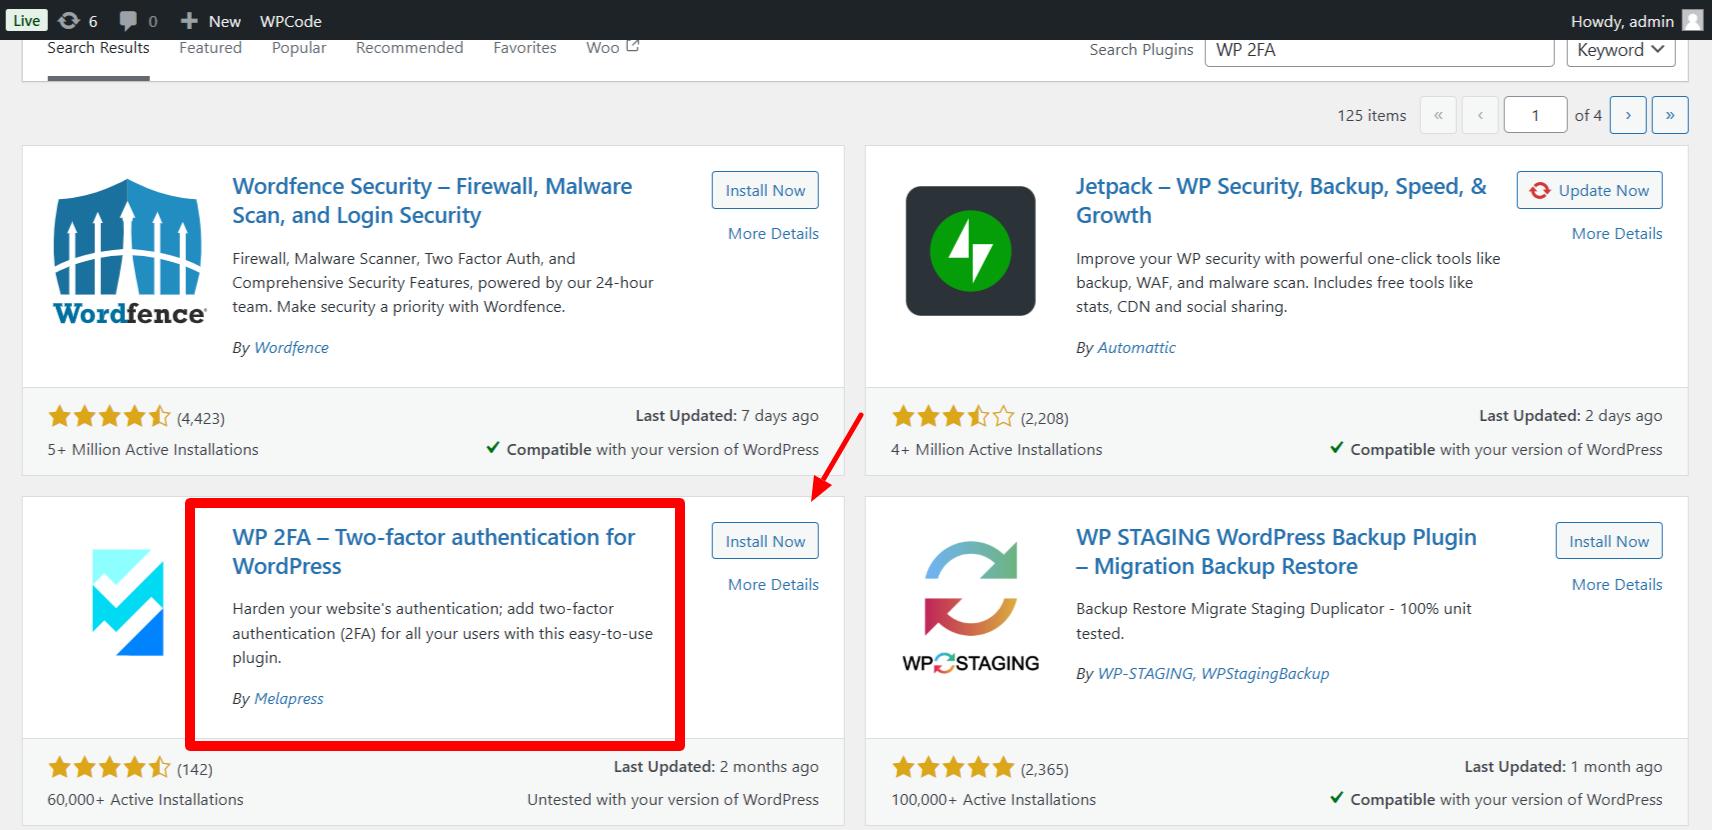Click Update Now for Jetpack
1712x830 pixels.
pyautogui.click(x=1590, y=190)
